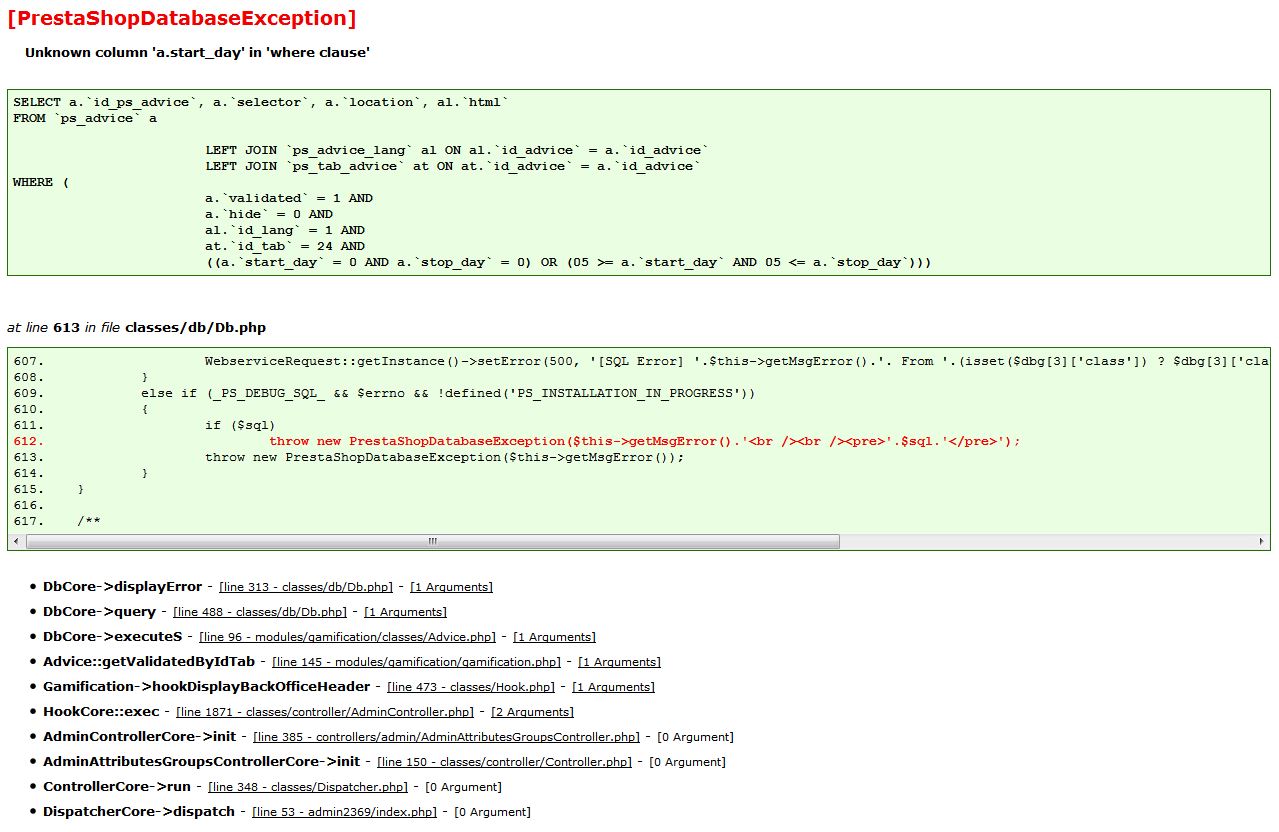Click the start_day/stop_day condition line in SQL
1279x832 pixels.
[569, 262]
